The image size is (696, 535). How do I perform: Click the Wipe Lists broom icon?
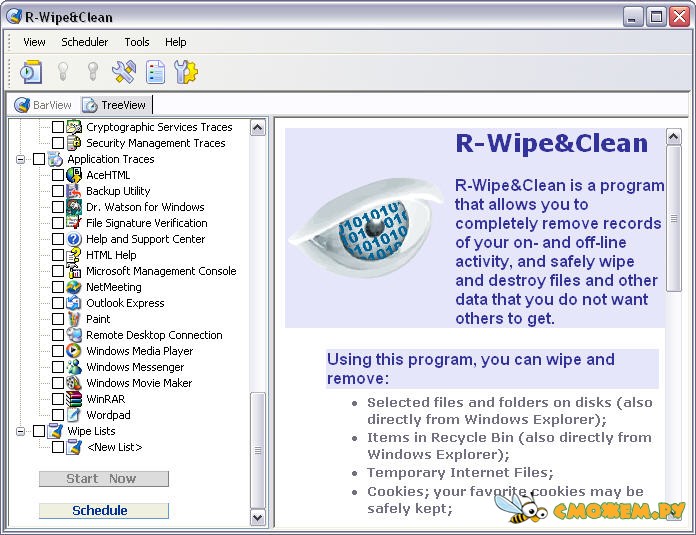pos(55,431)
